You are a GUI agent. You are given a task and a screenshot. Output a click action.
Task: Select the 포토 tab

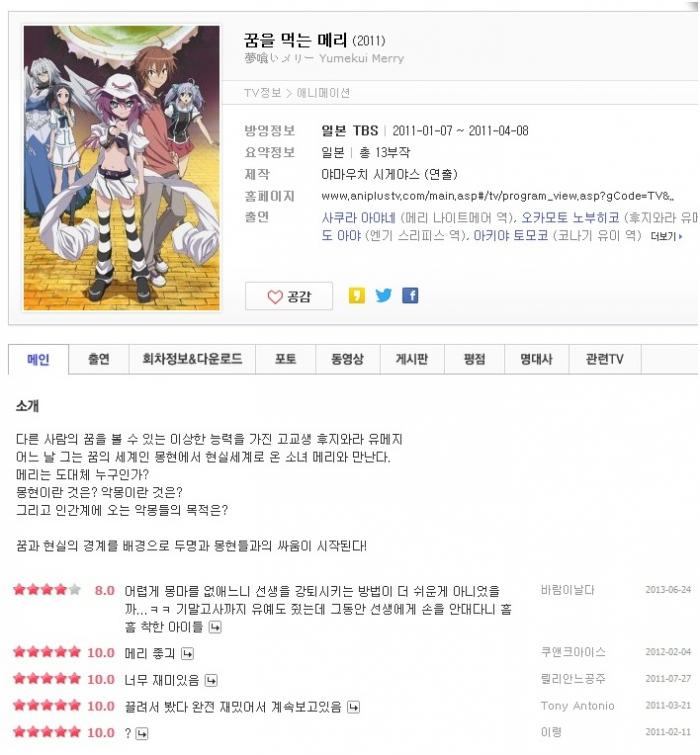pyautogui.click(x=285, y=359)
